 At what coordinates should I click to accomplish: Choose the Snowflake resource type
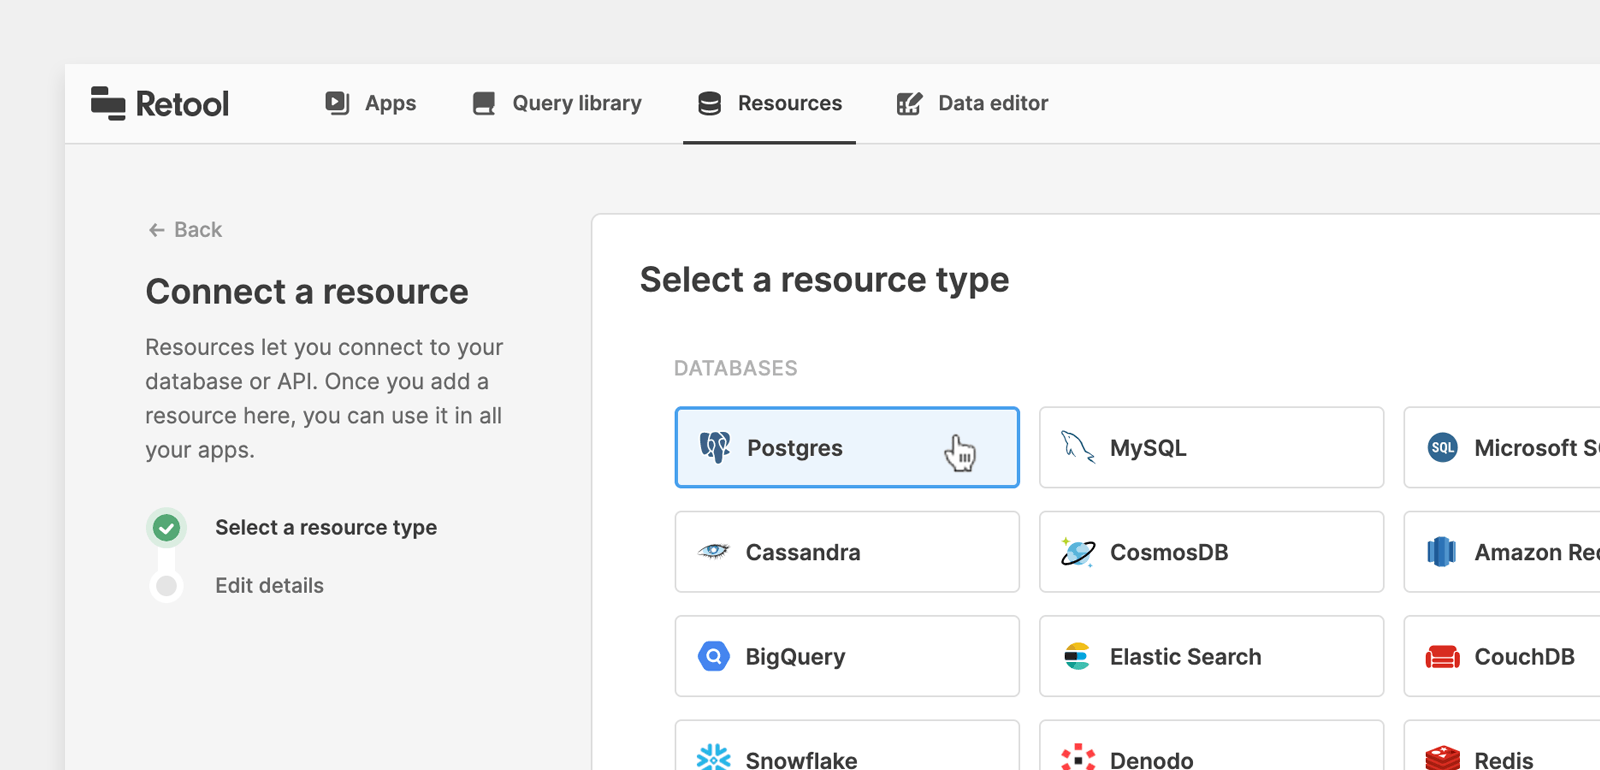(x=847, y=746)
